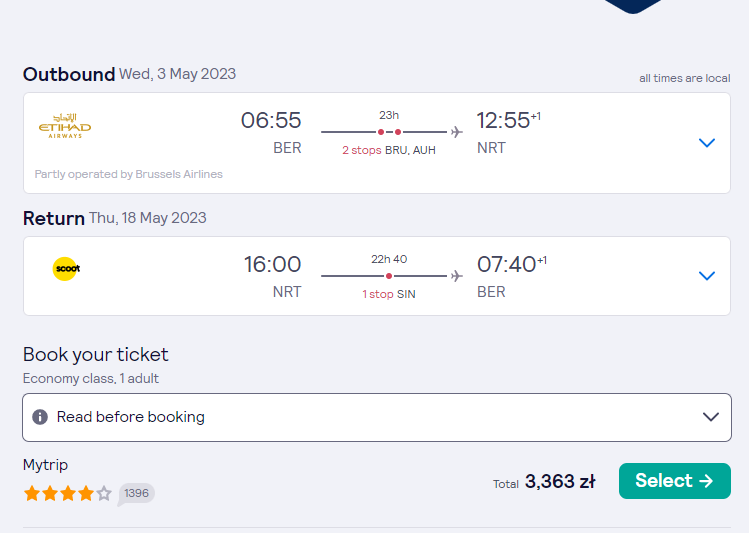Viewport: 749px width, 533px height.
Task: Expand the return Scoot flight details
Action: pos(706,276)
